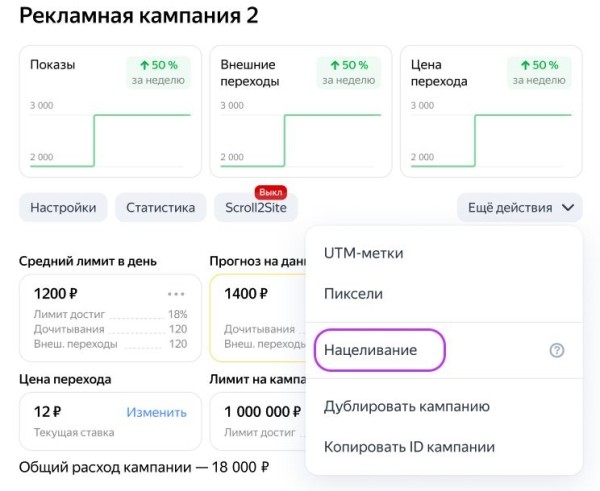Click the Scroll2Site button
Screen dimensions: 600x491
pos(254,208)
